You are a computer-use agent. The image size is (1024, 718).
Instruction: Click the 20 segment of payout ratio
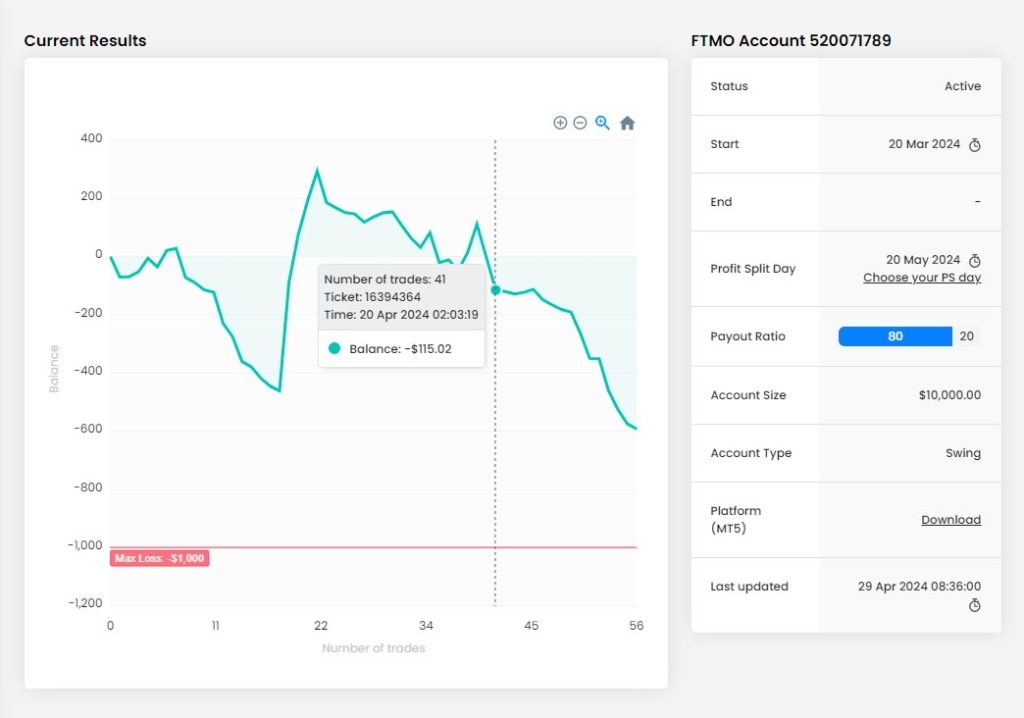pyautogui.click(x=966, y=337)
